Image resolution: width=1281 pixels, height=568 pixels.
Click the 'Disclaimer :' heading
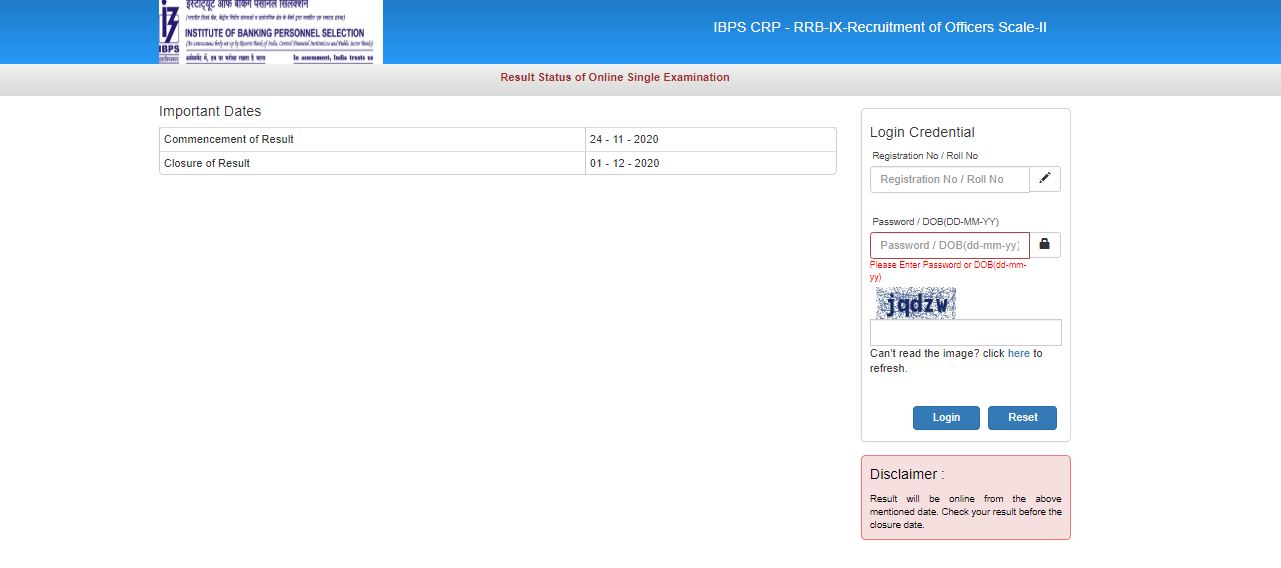click(907, 474)
